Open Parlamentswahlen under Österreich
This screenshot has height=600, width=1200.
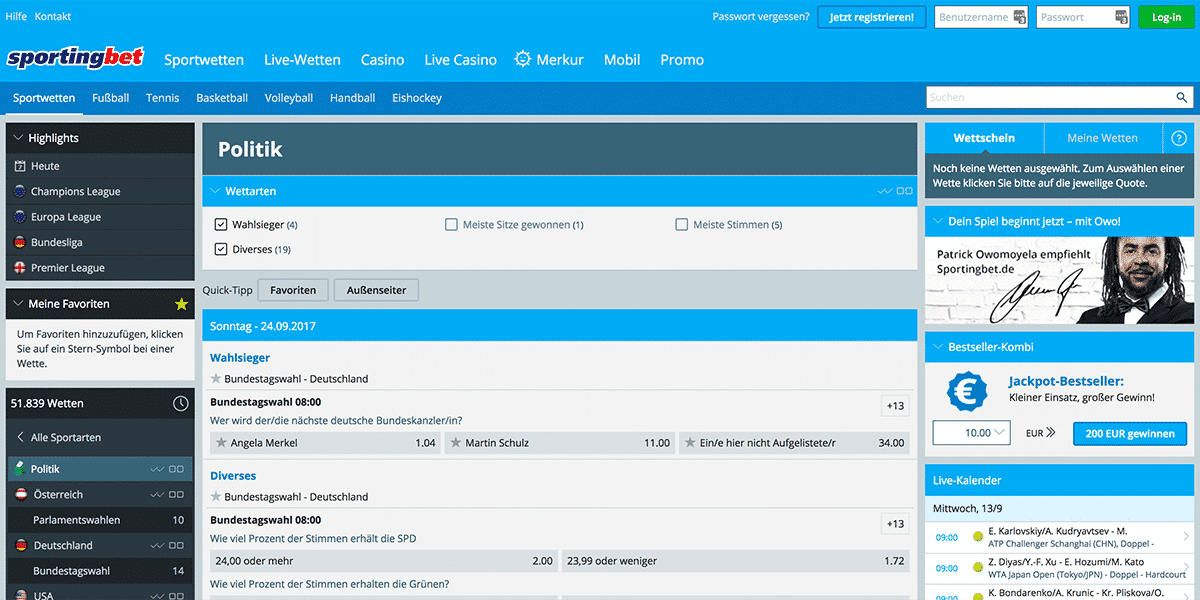(x=100, y=520)
